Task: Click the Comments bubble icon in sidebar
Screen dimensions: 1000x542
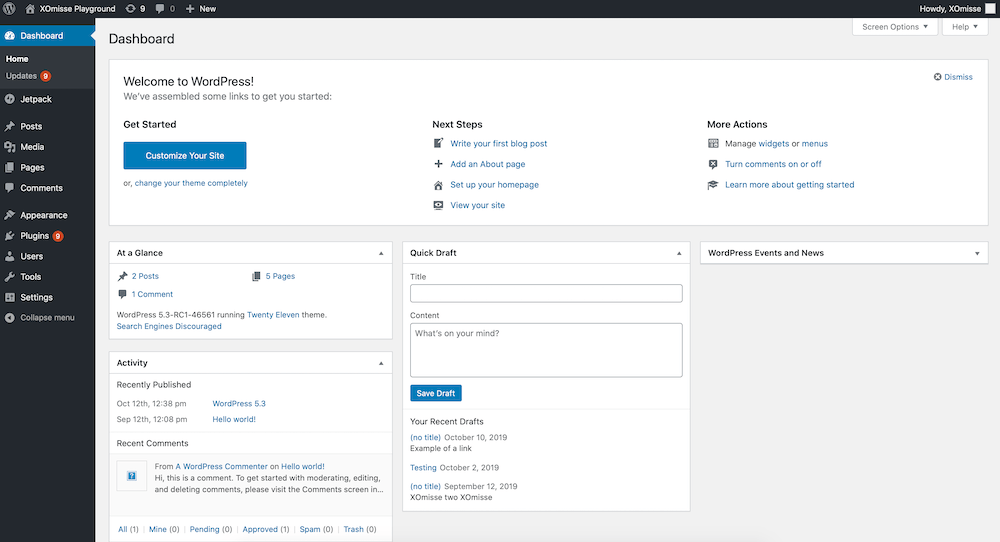Action: click(x=10, y=187)
